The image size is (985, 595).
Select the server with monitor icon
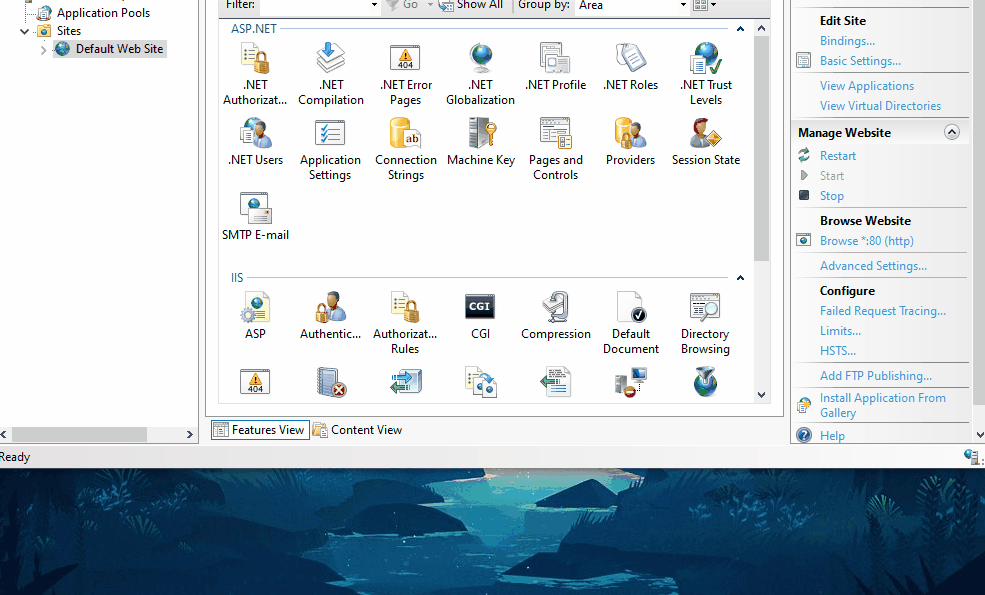pyautogui.click(x=631, y=382)
